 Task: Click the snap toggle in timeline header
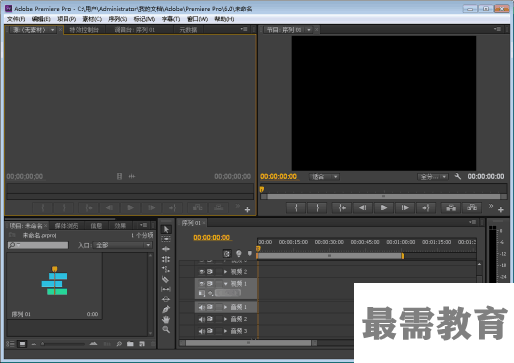(227, 254)
